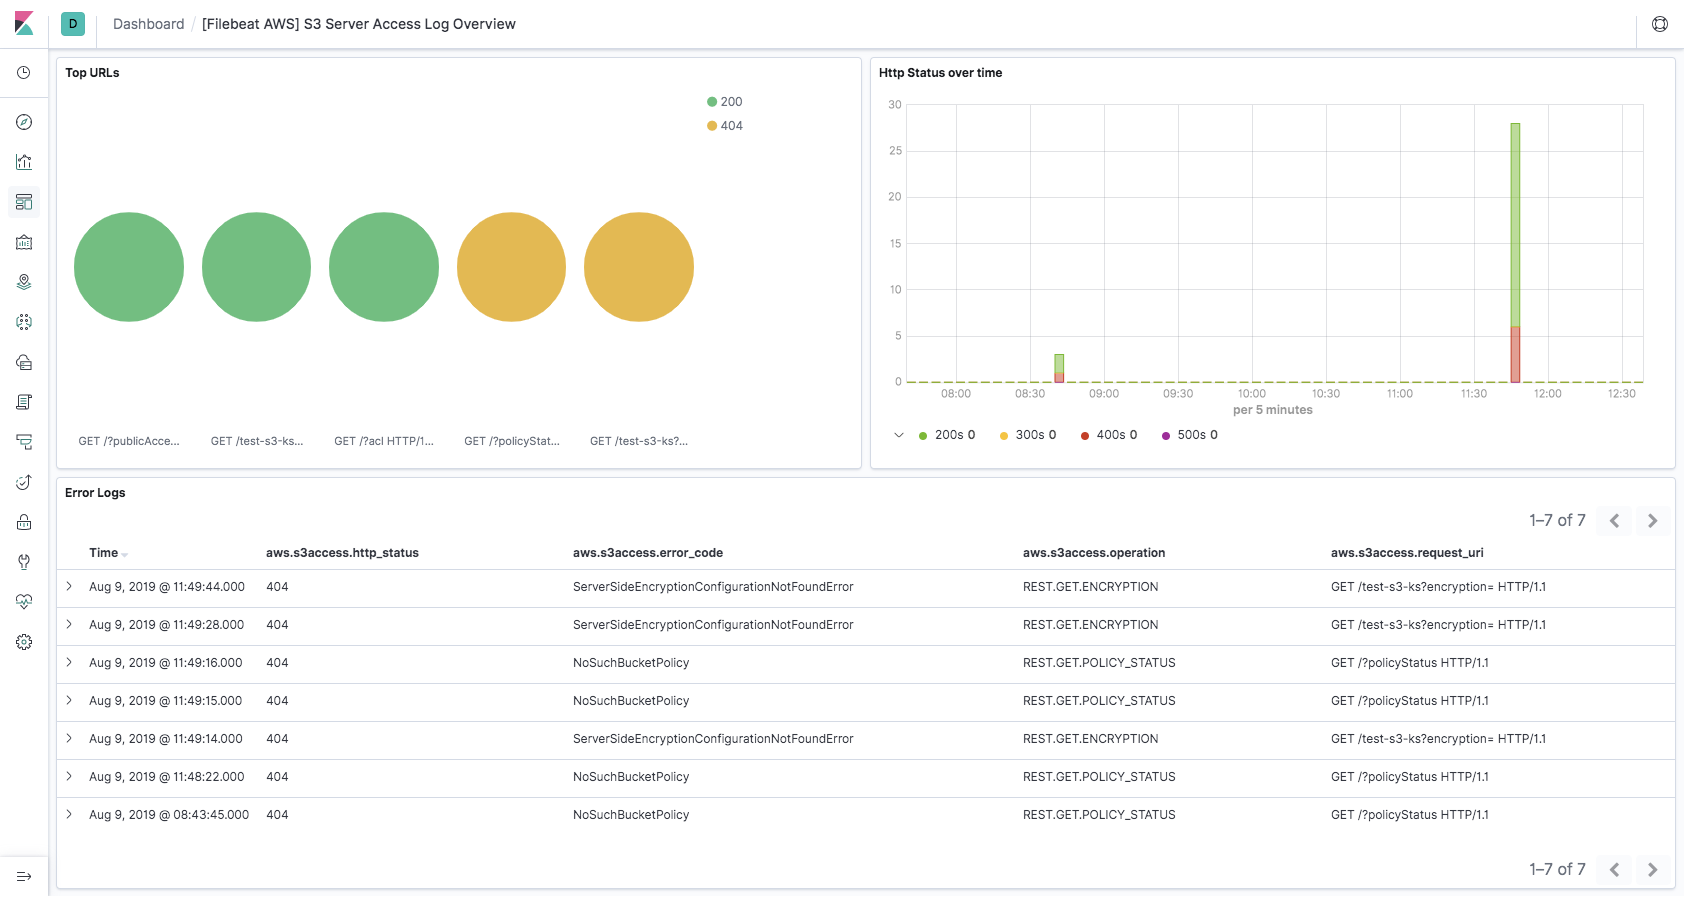Click the Kibana logo icon
Screen dimensions: 1684x897
[24, 24]
